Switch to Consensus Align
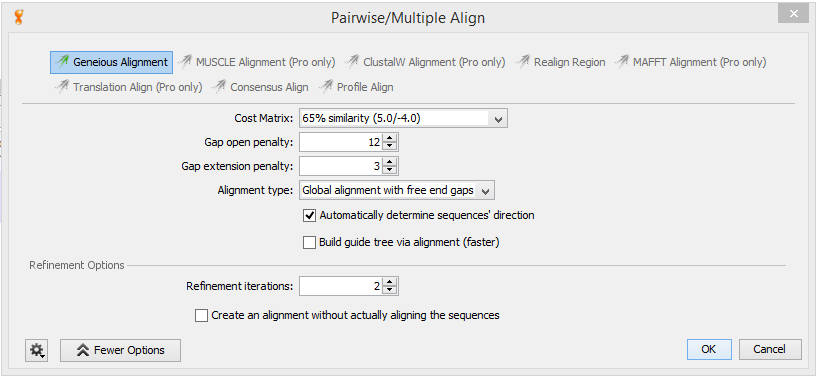The height and width of the screenshot is (376, 816). (x=260, y=87)
